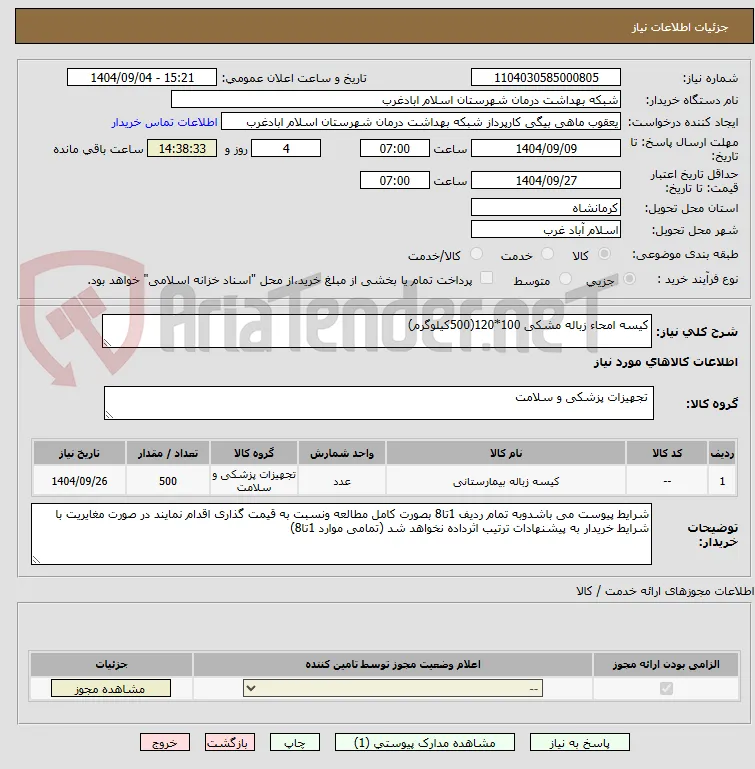Click the تاریخ نیاز column header

coord(79,453)
